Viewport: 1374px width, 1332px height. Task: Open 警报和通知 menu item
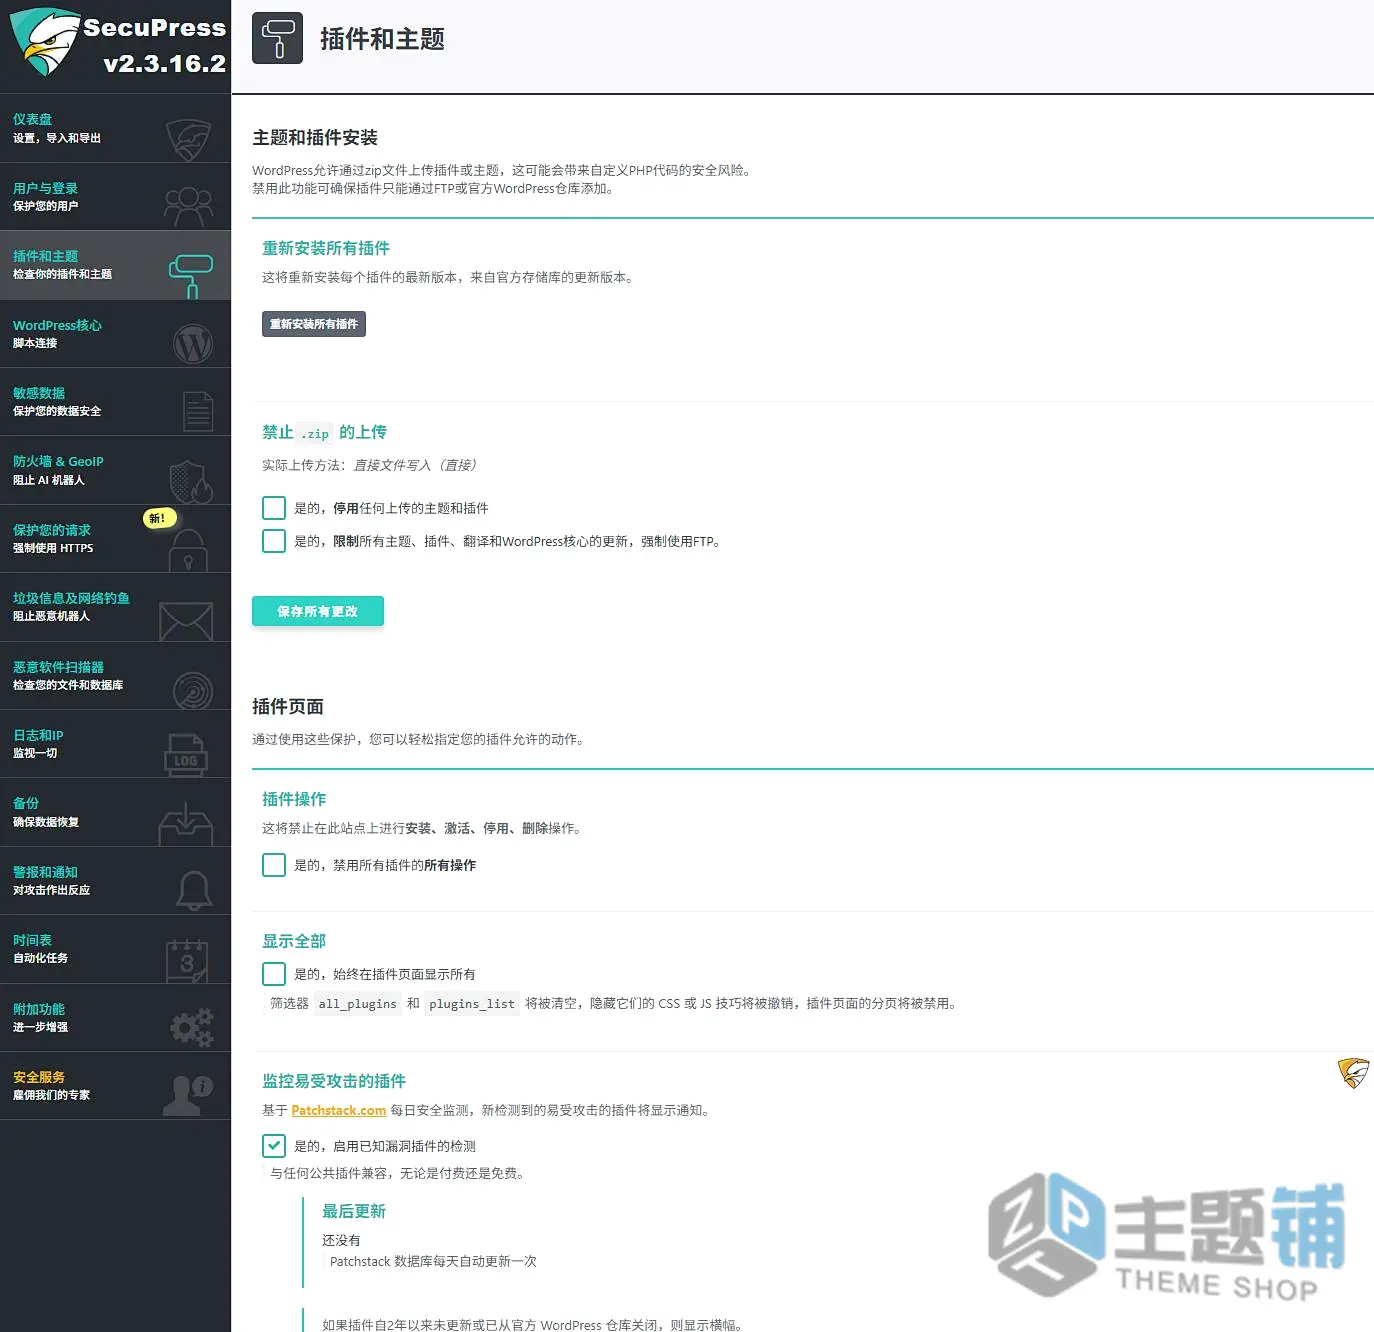[115, 881]
